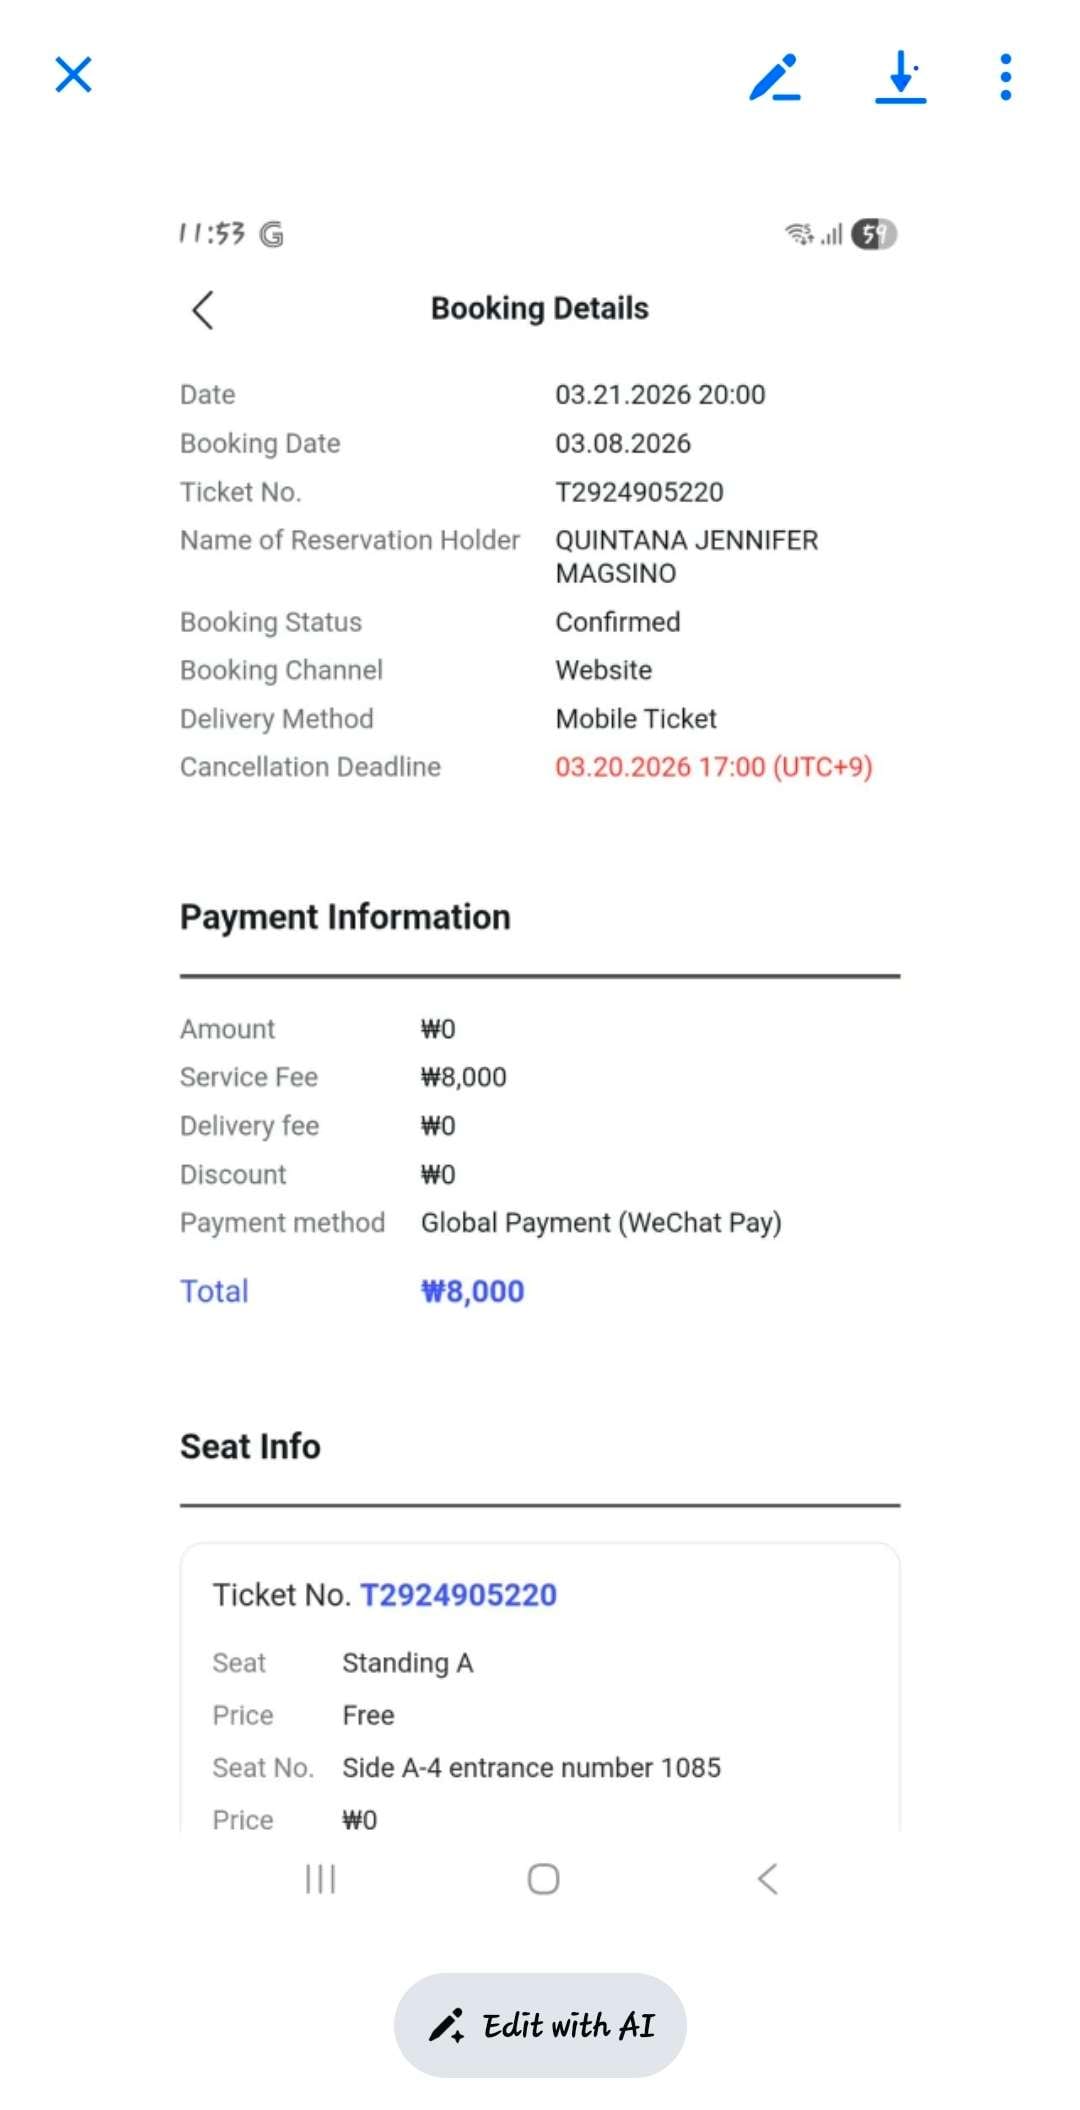This screenshot has width=1080, height=2110.
Task: Tap the Booking Details title
Action: click(540, 309)
